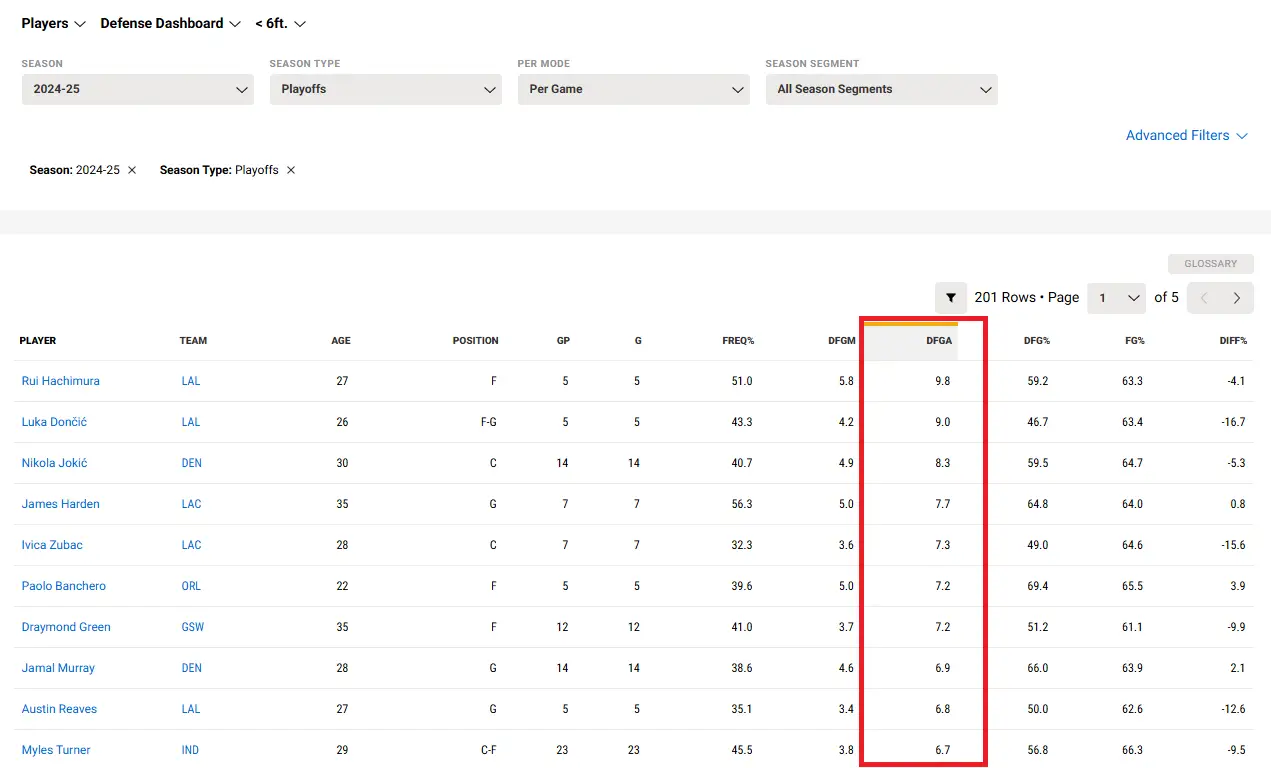Click the Glossary button
Viewport: 1271px width, 768px height.
tap(1210, 264)
